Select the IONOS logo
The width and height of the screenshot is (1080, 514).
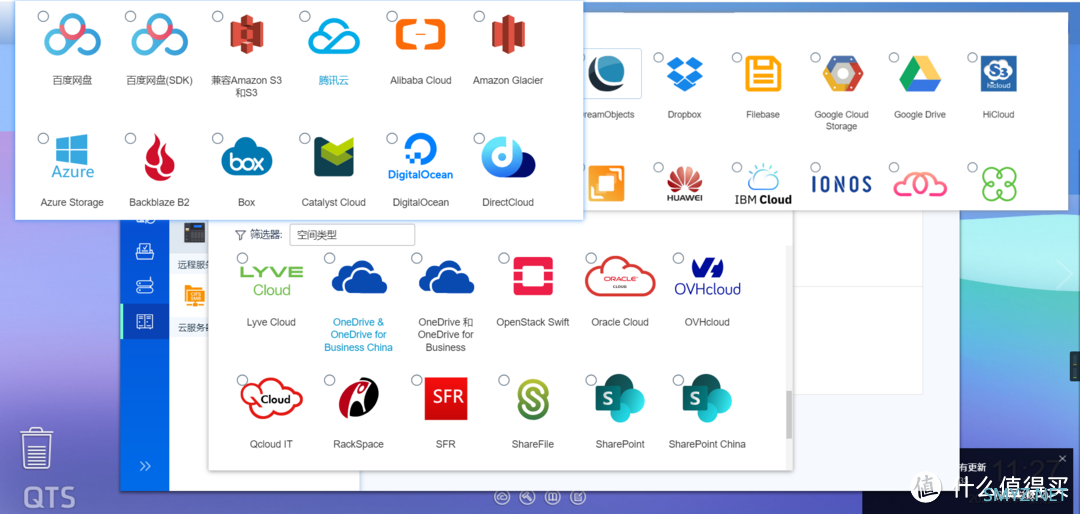point(842,184)
